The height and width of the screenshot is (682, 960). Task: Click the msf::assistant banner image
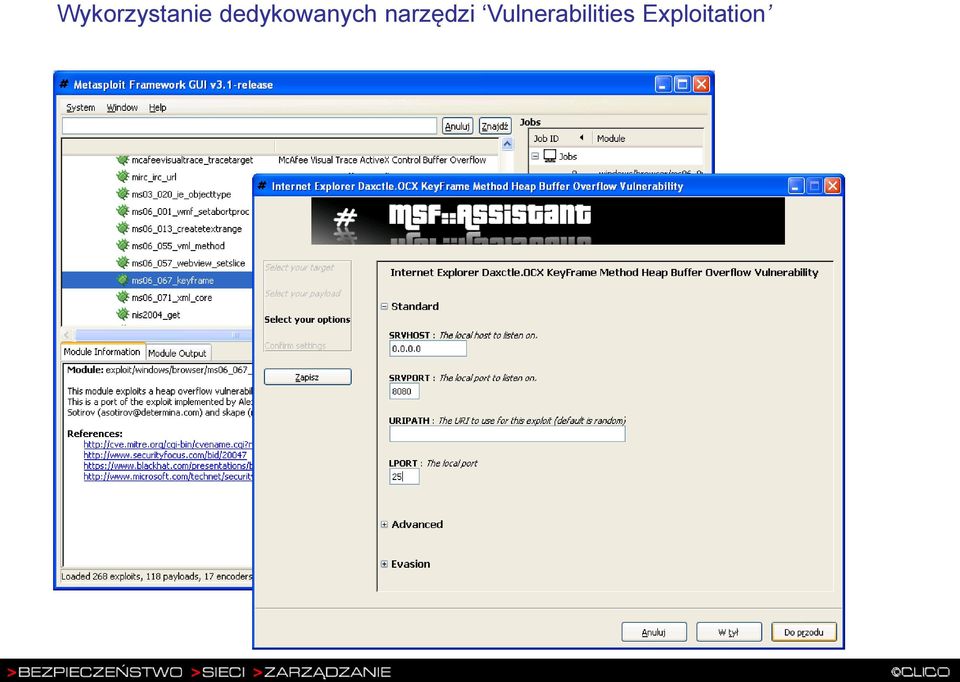click(548, 221)
